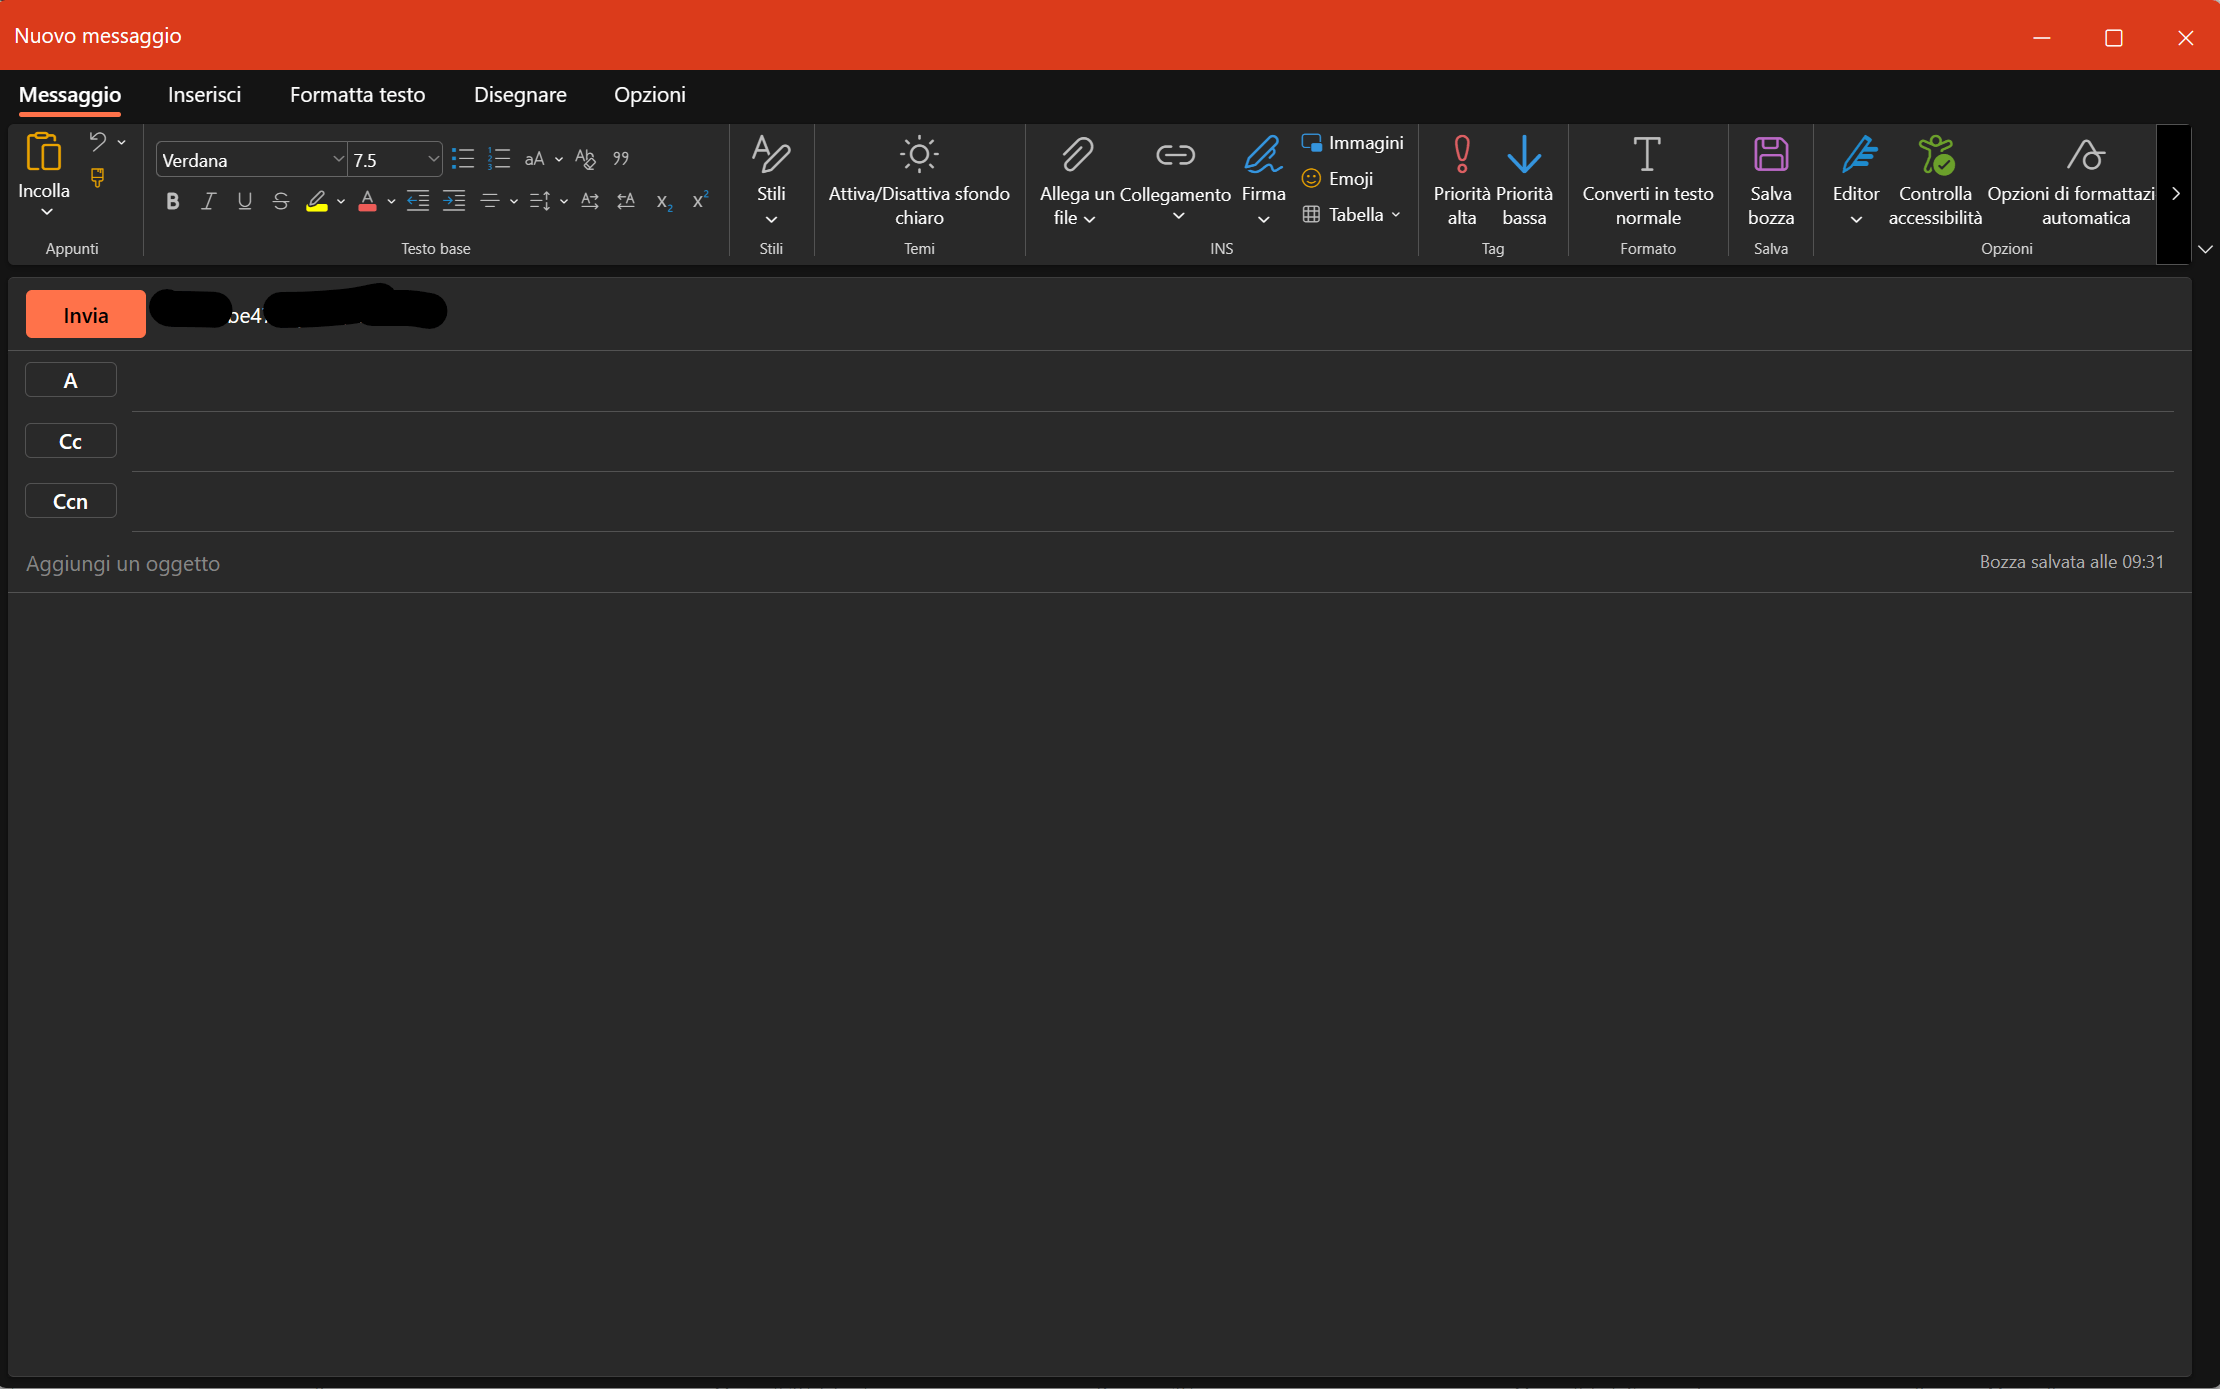Set Priorità bassa importance
Viewport: 2220px width, 1389px height.
pyautogui.click(x=1524, y=181)
